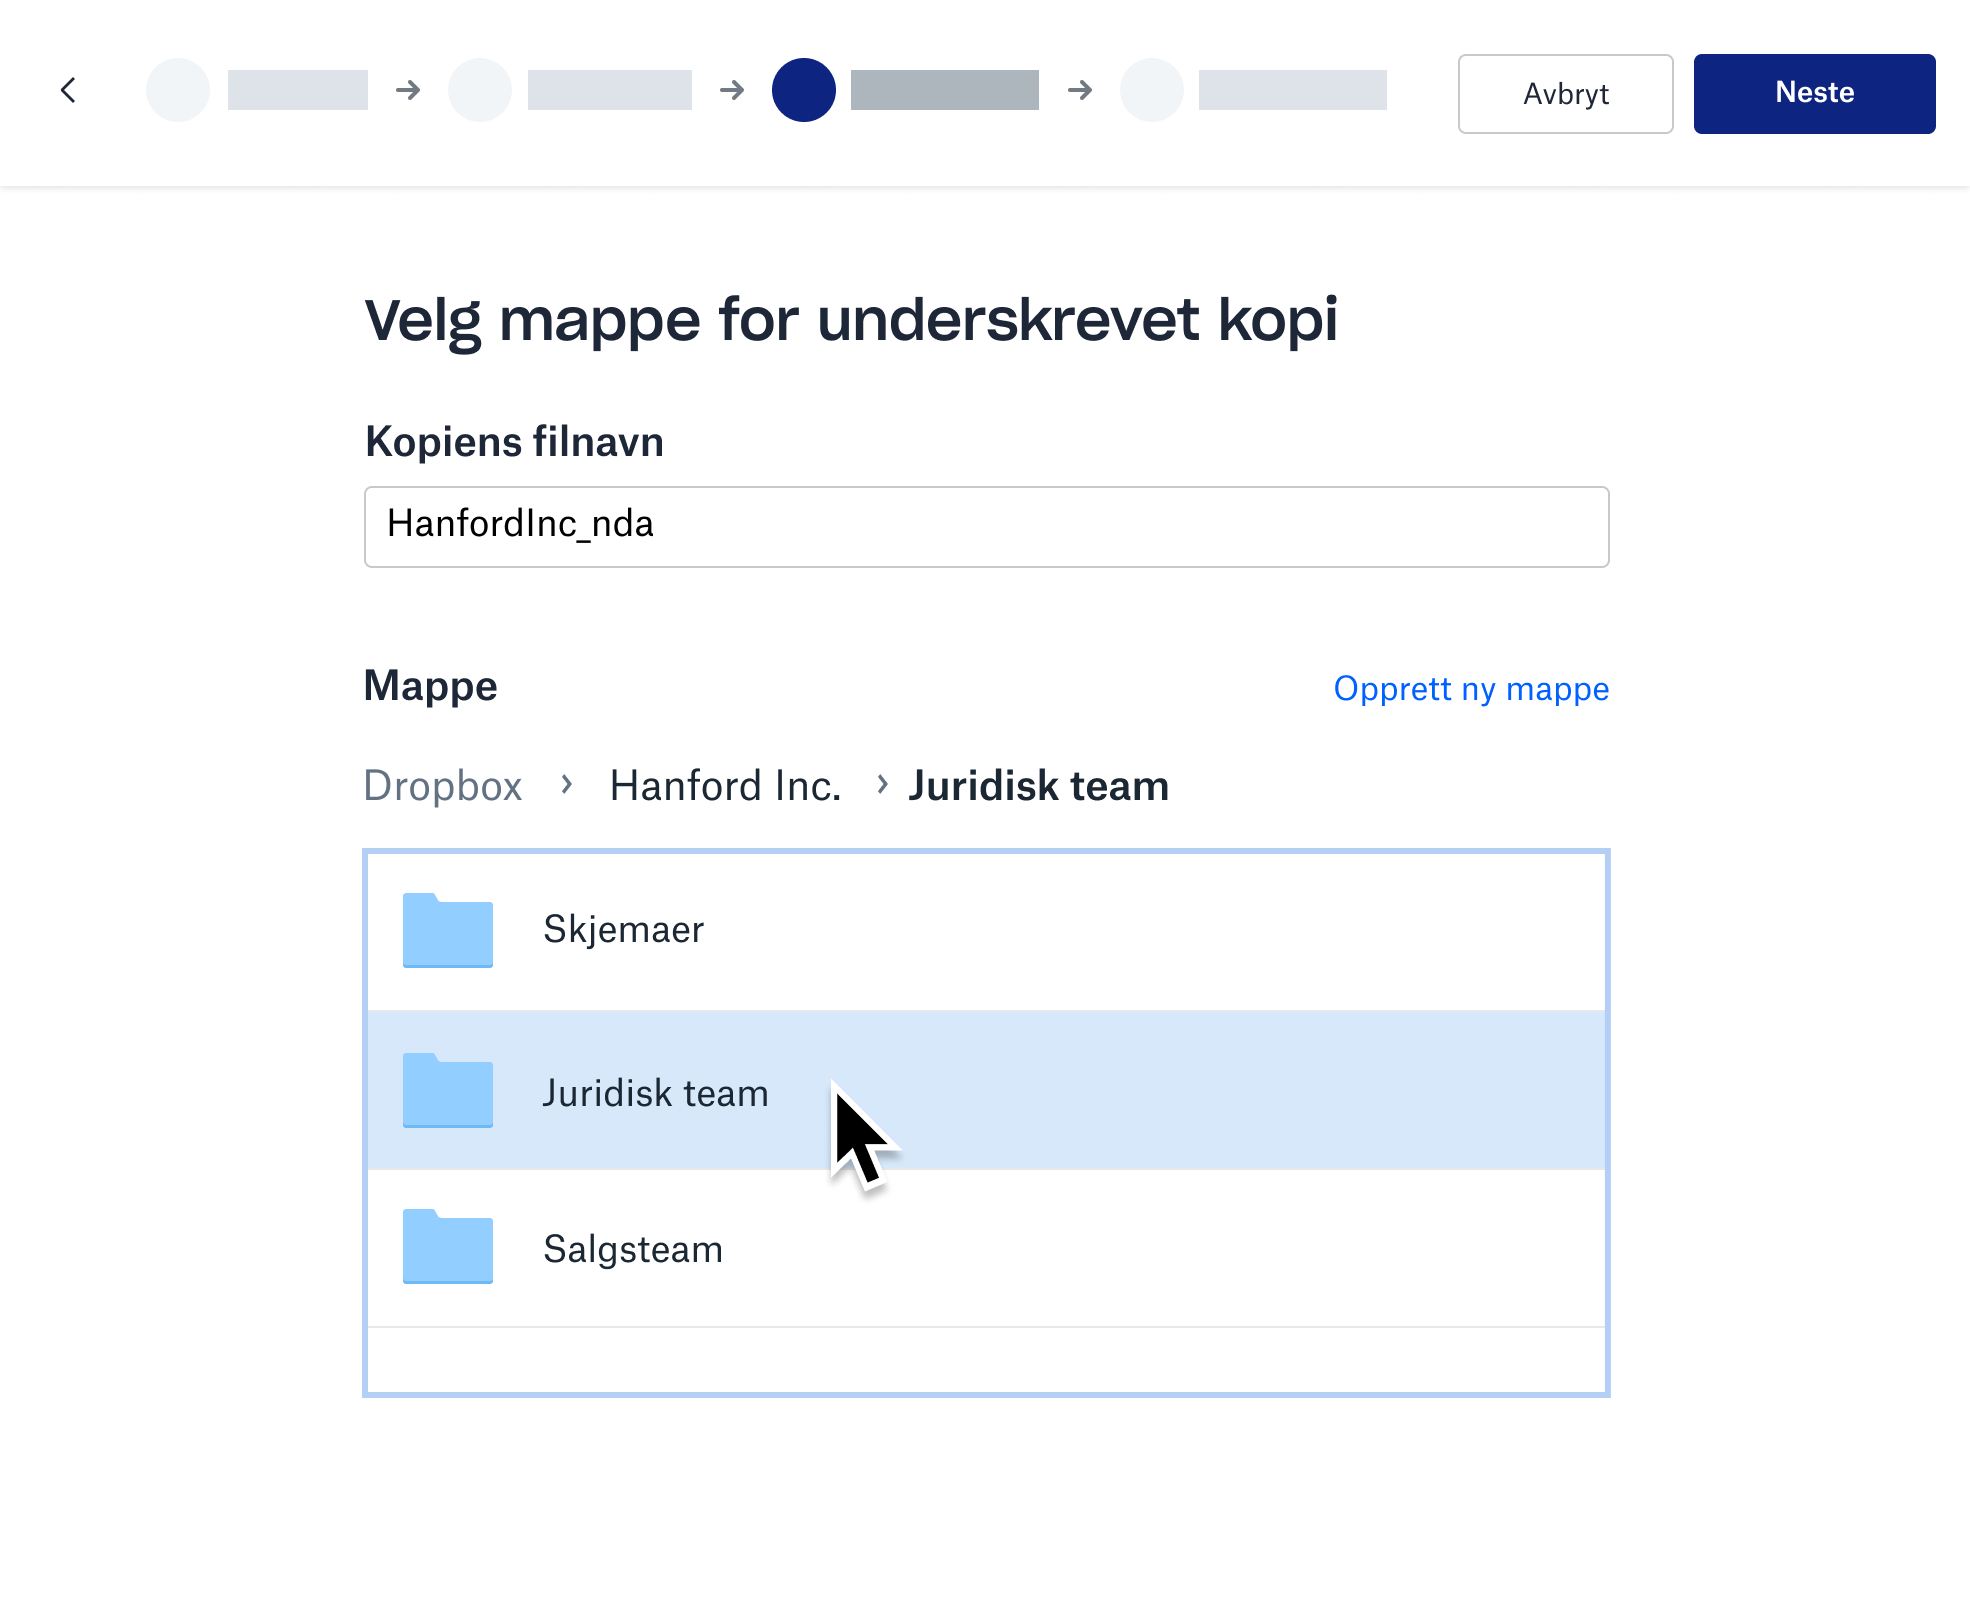
Task: Click Juridisk team breadcrumb
Action: pos(1039,786)
